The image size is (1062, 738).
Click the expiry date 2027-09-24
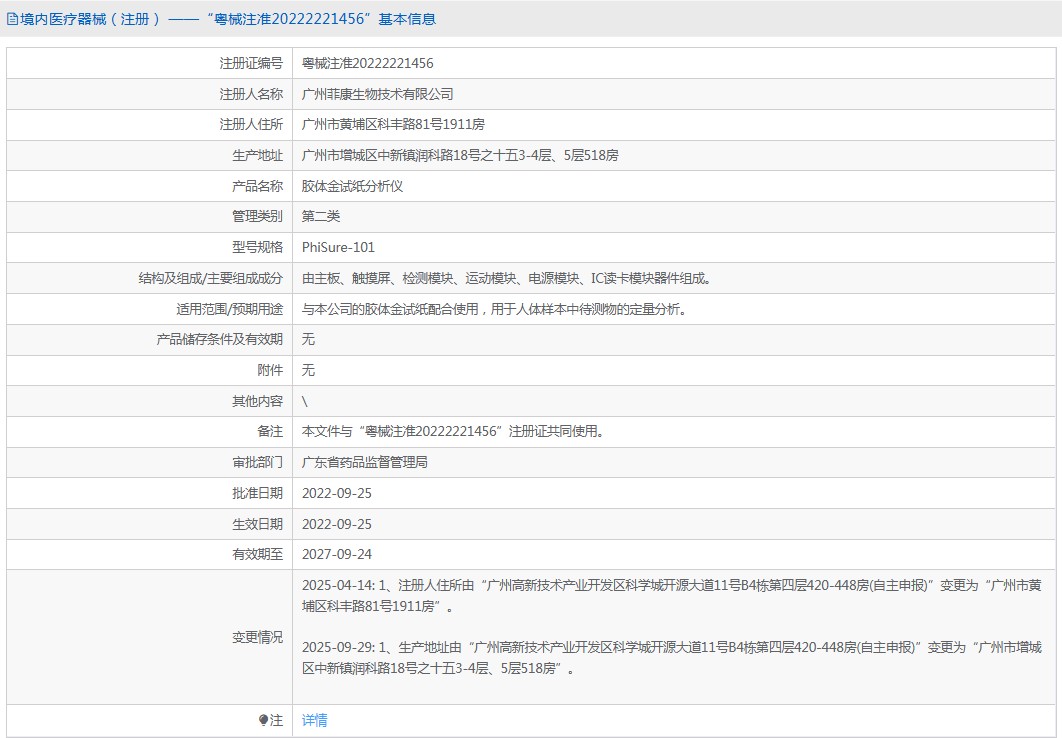337,555
